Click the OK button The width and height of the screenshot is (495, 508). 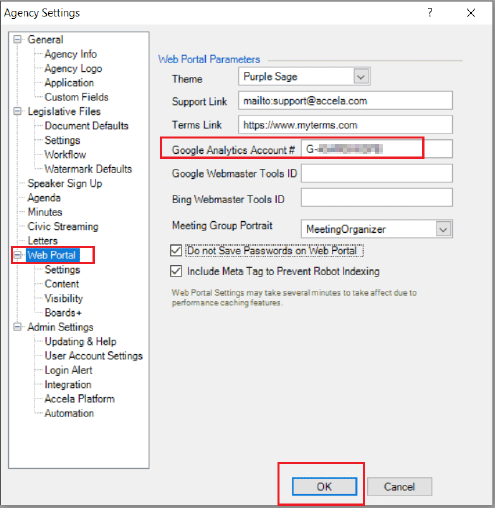click(x=324, y=487)
